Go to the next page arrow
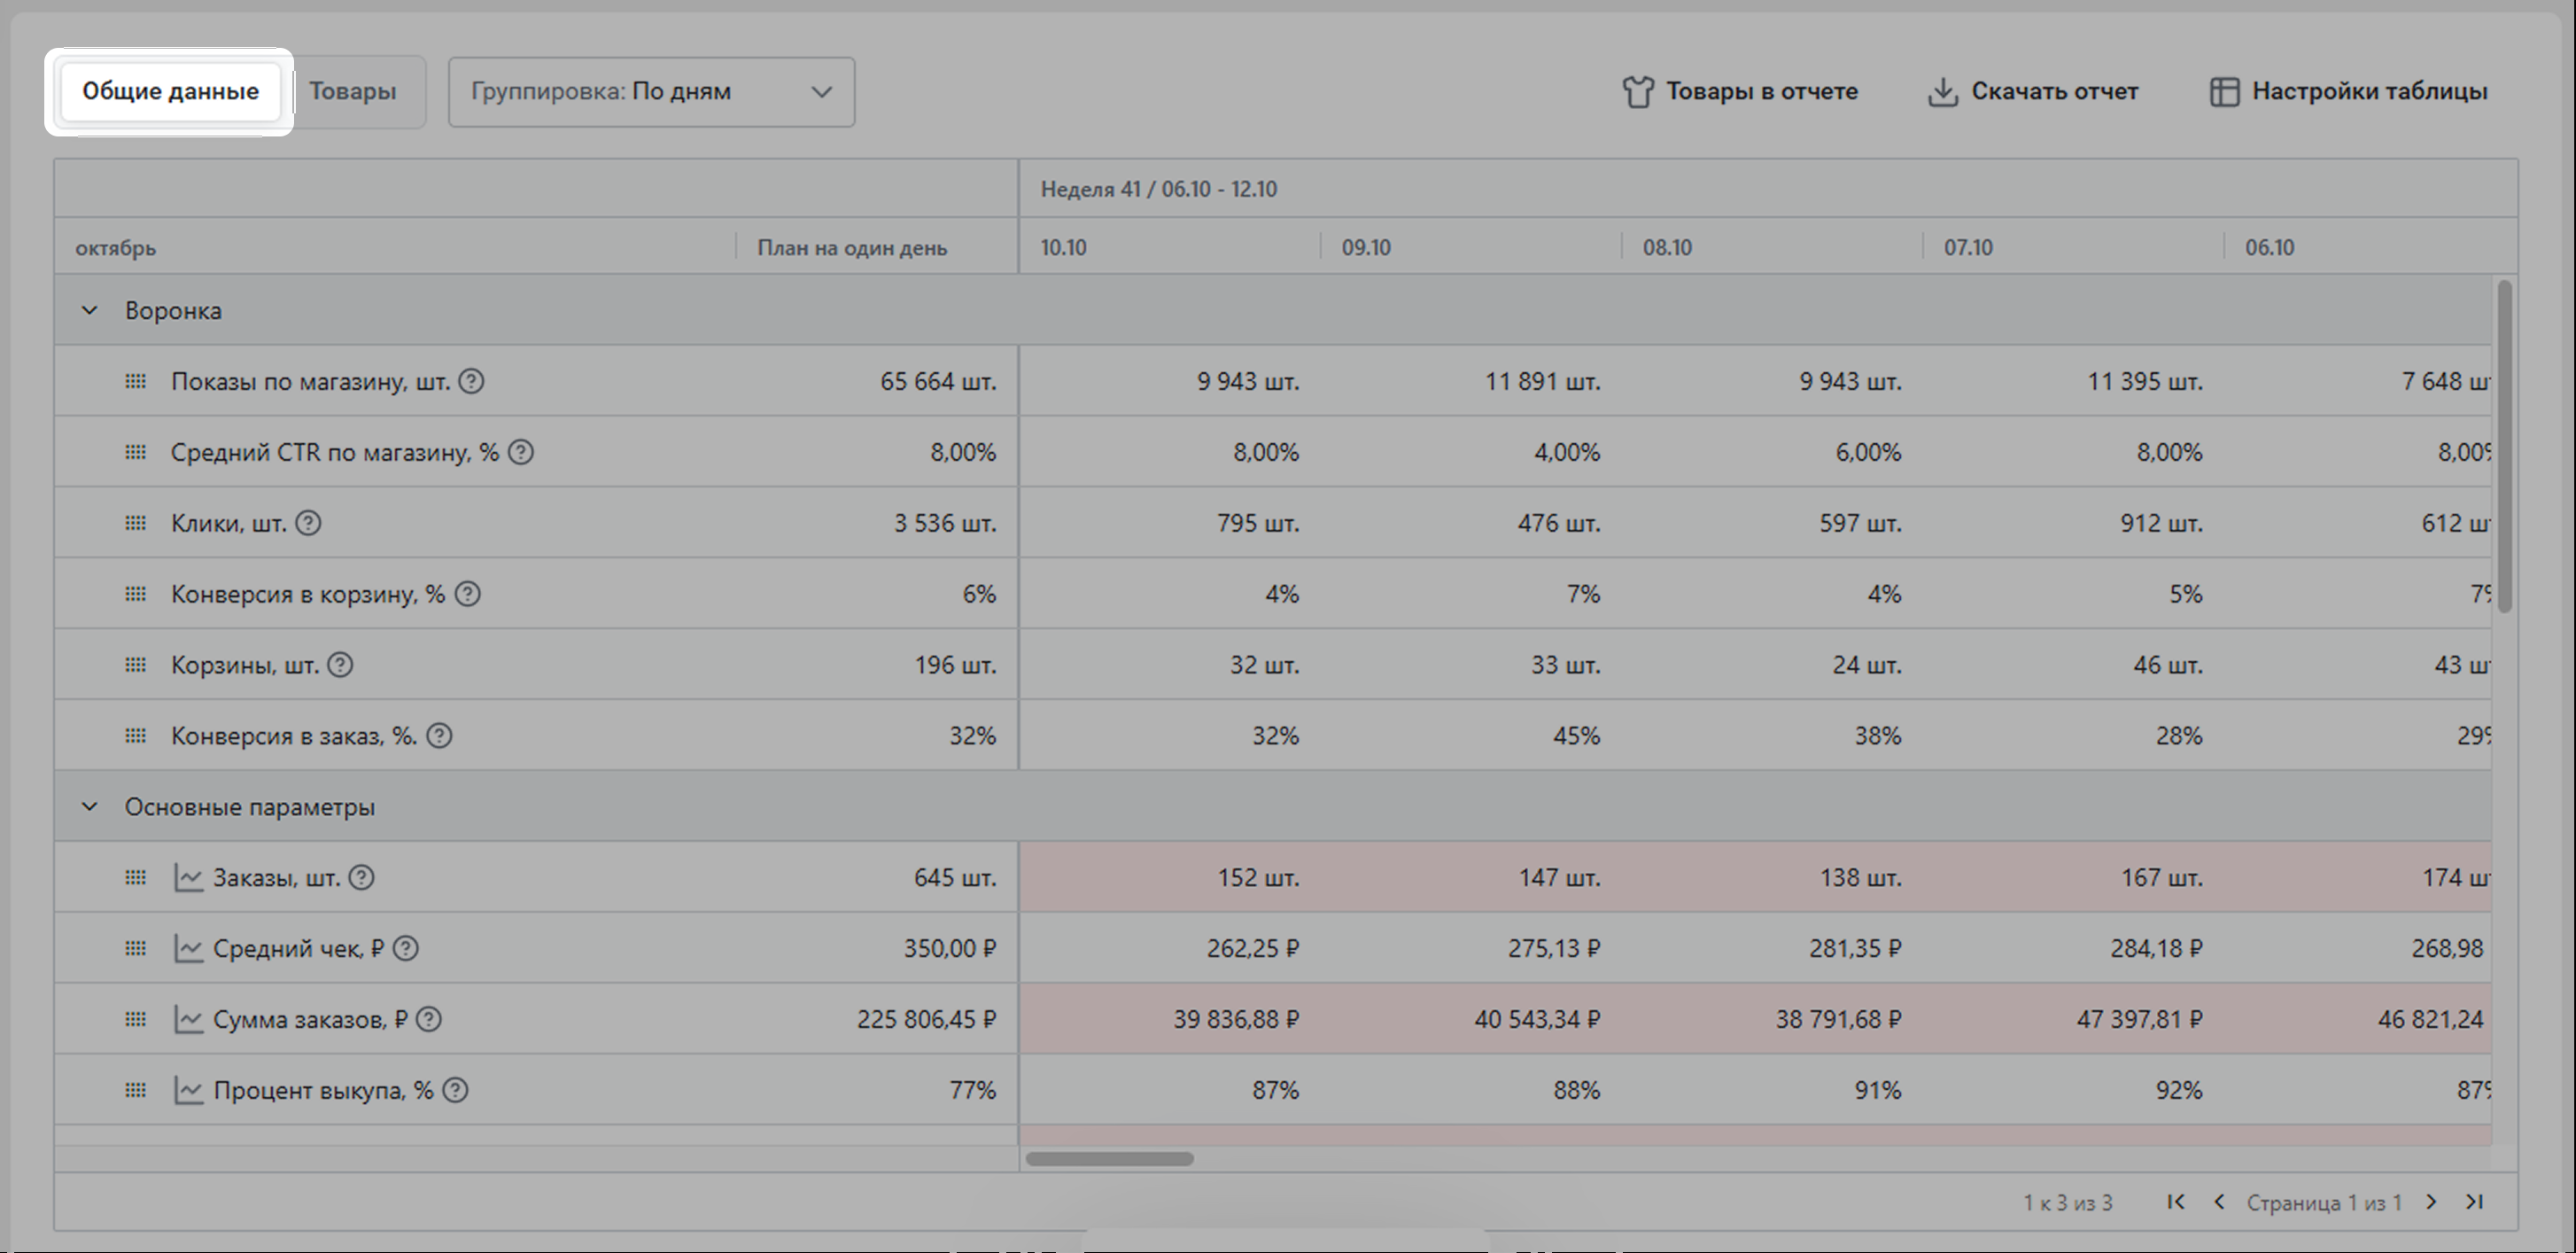This screenshot has height=1253, width=2576. (2432, 1202)
